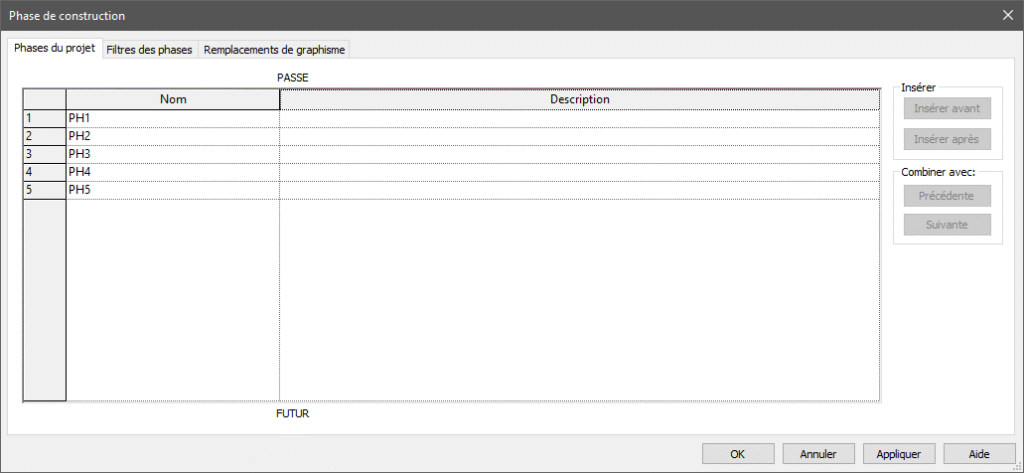Click the description cell of PH2
The height and width of the screenshot is (473, 1024).
click(x=579, y=136)
